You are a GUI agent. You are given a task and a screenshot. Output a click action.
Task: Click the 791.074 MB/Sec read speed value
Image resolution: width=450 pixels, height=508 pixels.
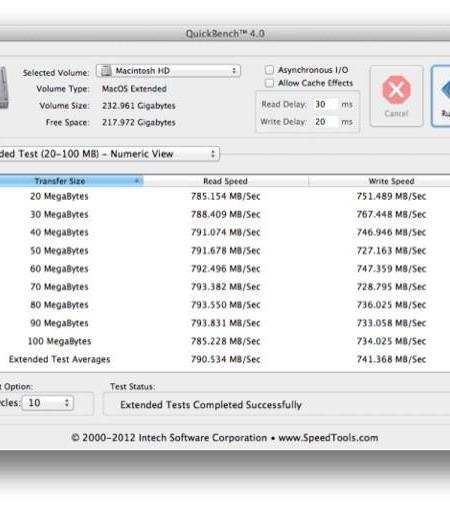(x=225, y=232)
